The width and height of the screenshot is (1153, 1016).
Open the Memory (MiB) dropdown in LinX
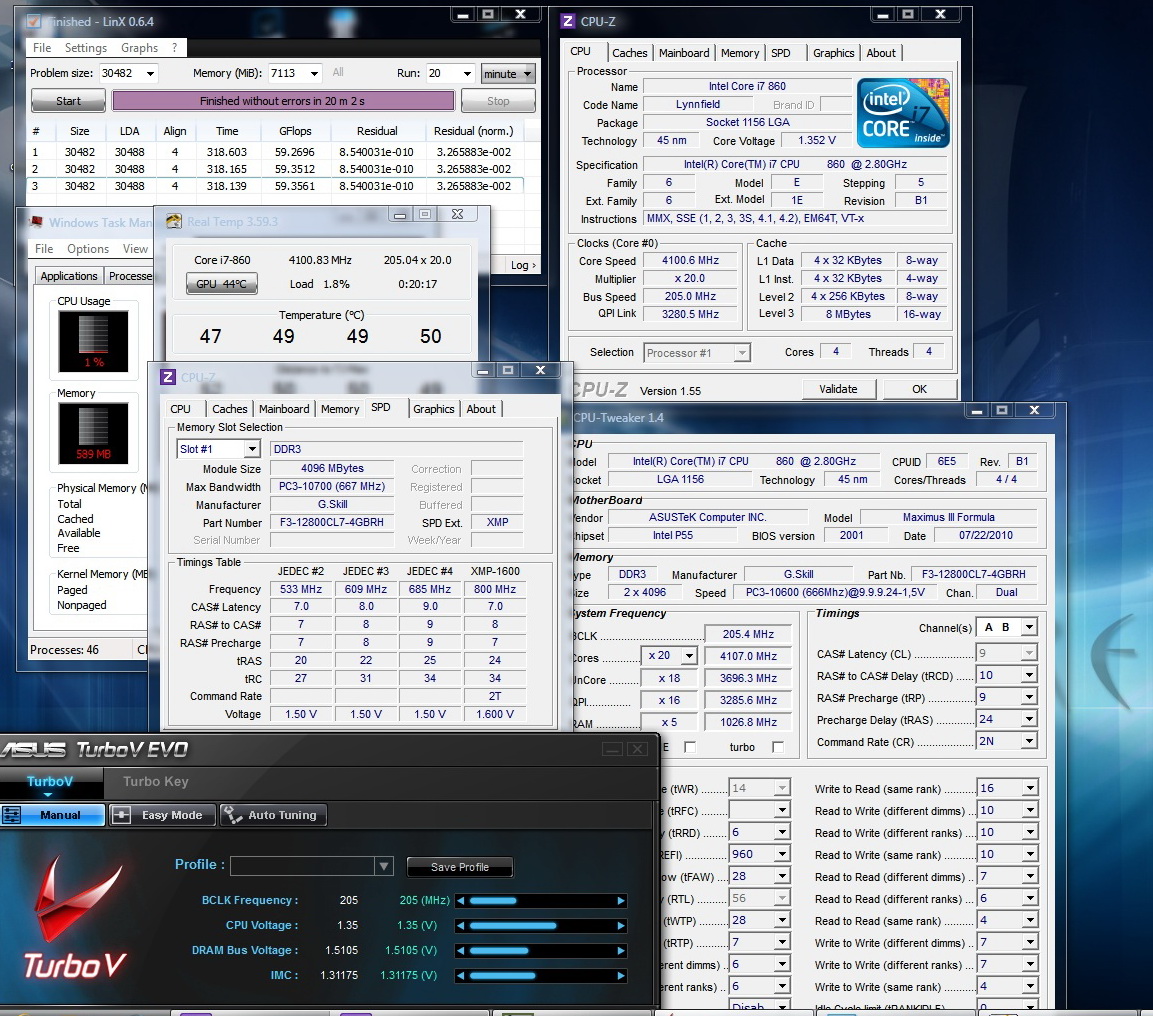[x=314, y=74]
